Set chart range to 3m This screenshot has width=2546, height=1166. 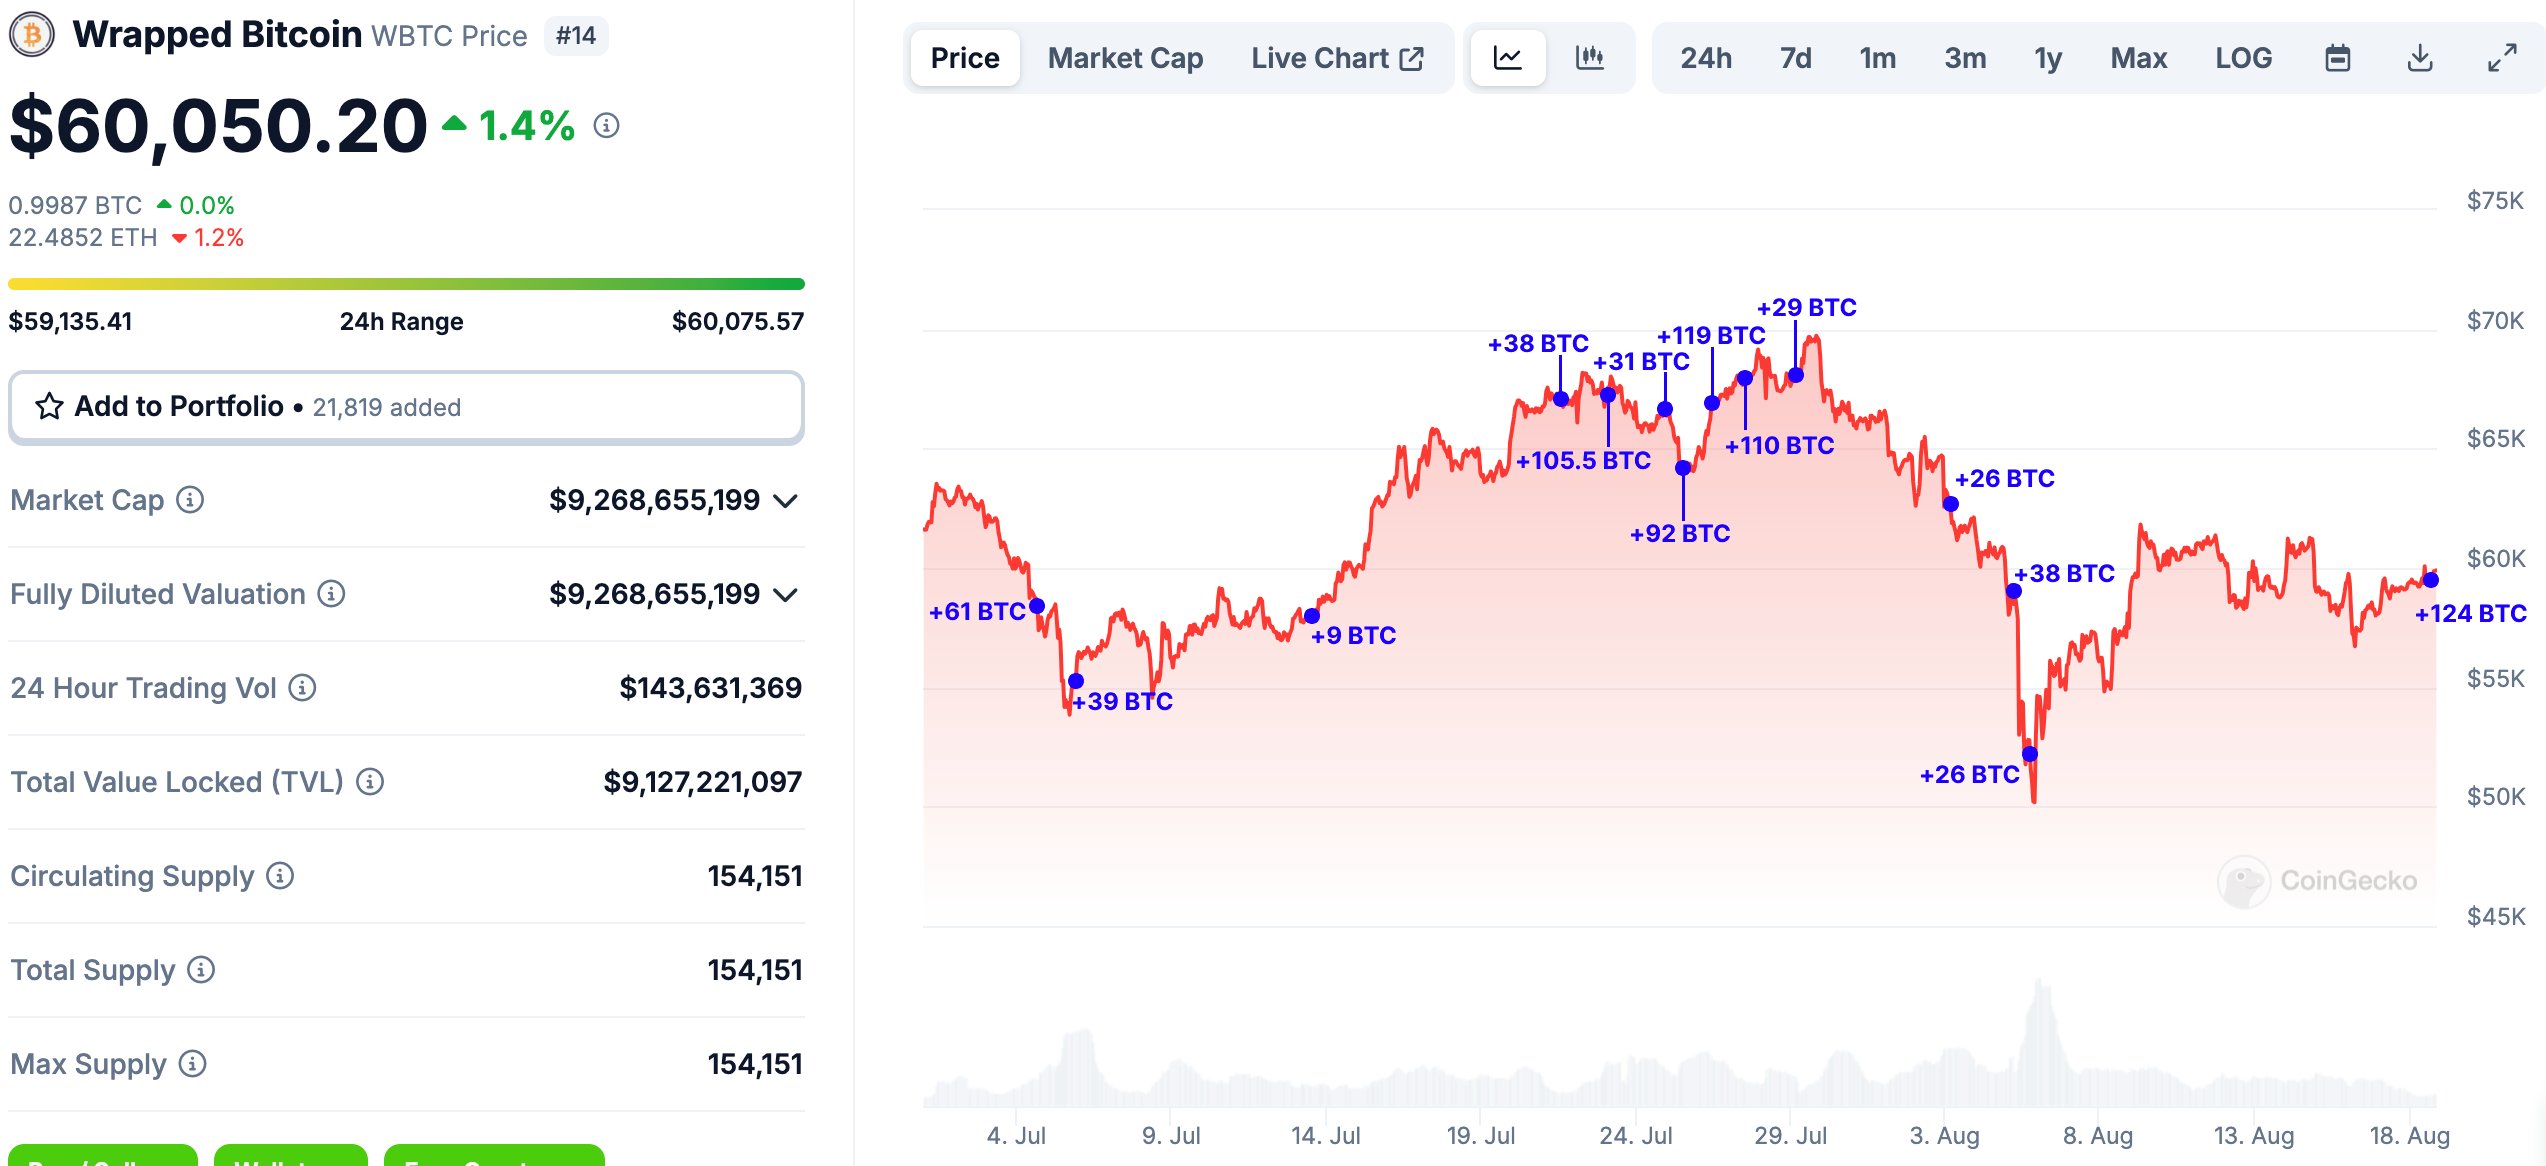pos(1965,58)
